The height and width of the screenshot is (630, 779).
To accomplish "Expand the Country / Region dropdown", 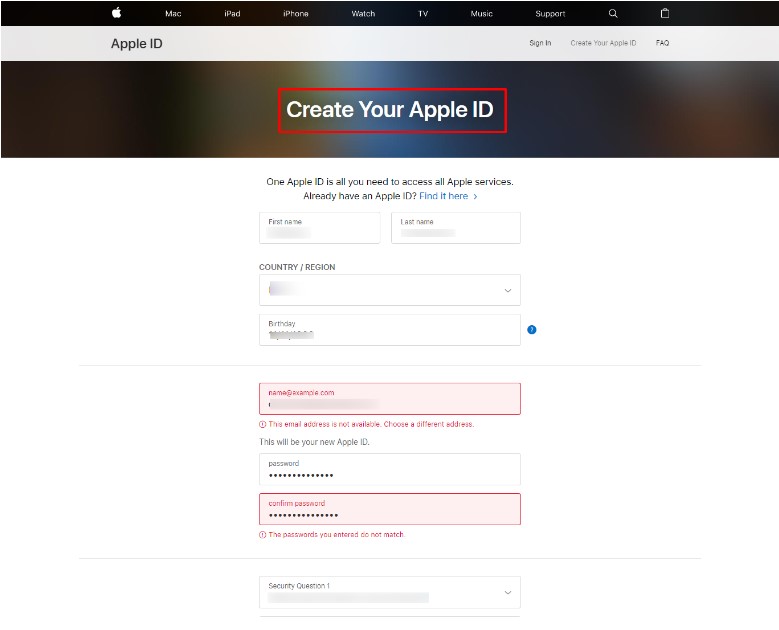I will [390, 290].
